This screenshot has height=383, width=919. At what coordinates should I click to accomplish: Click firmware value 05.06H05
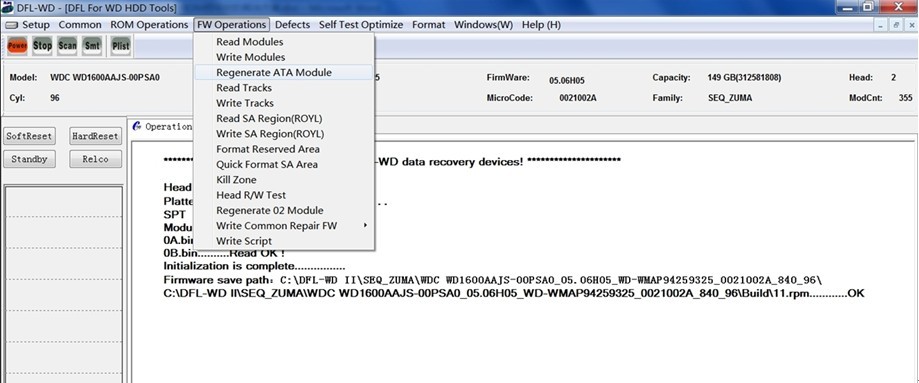tap(567, 80)
